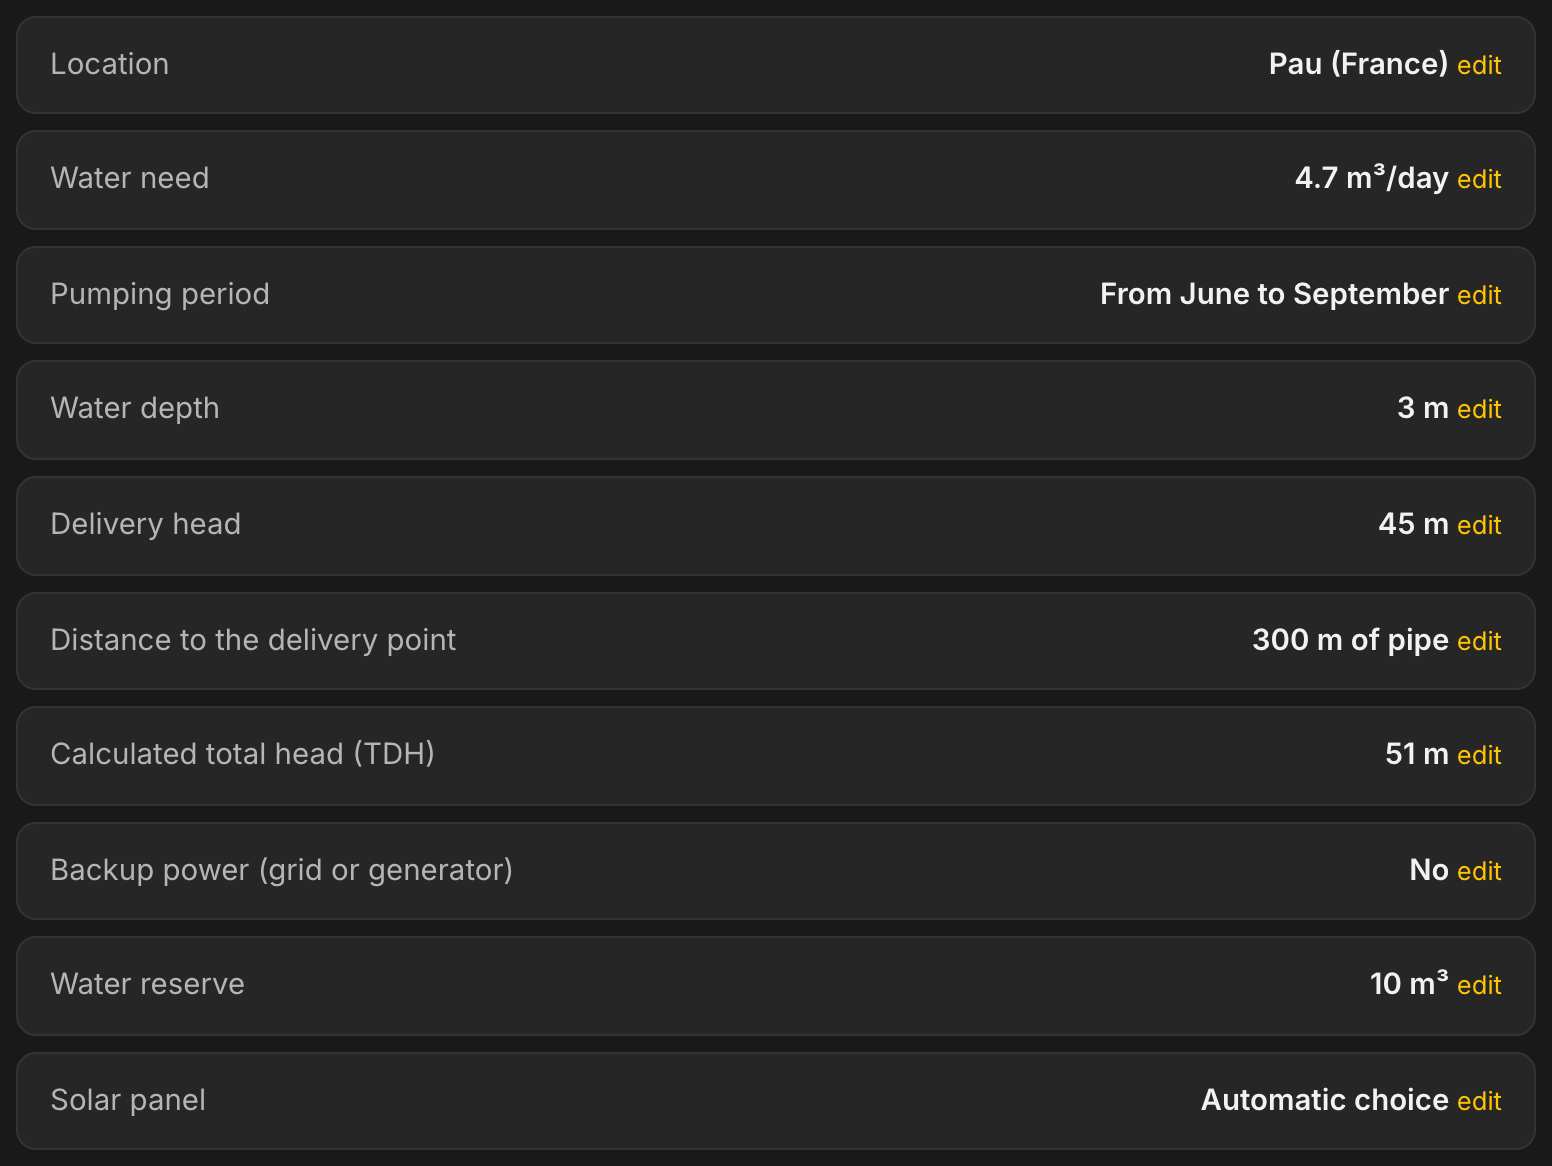Edit the Location Pau (France) value
This screenshot has width=1552, height=1166.
(1479, 65)
